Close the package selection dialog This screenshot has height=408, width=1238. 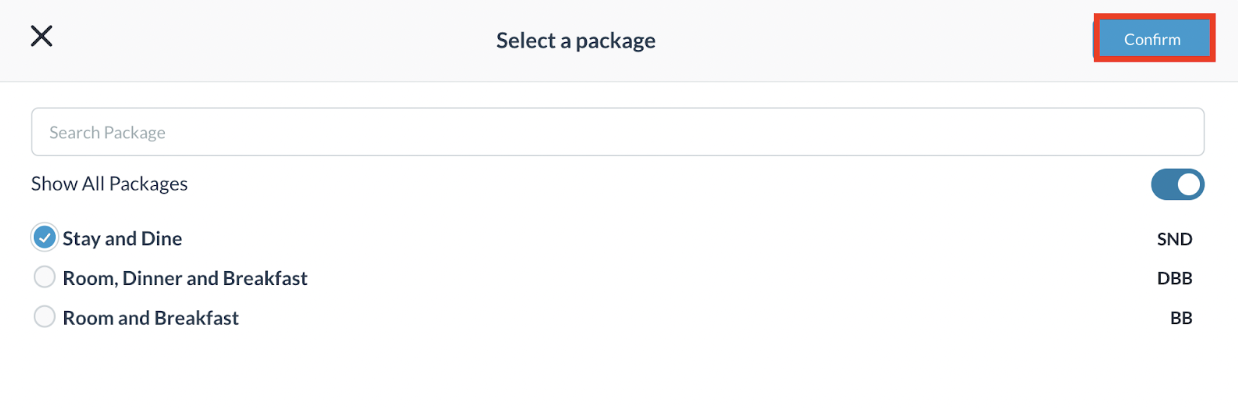41,37
